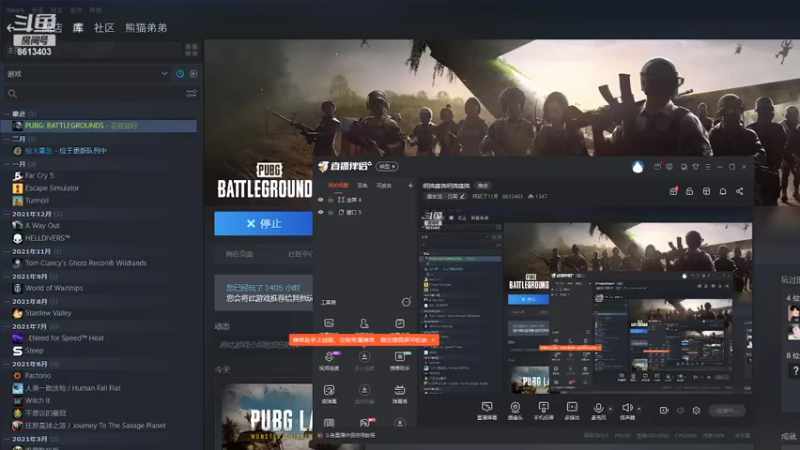This screenshot has width=800, height=450.
Task: Open the gift box icon with red badge
Action: point(673,191)
